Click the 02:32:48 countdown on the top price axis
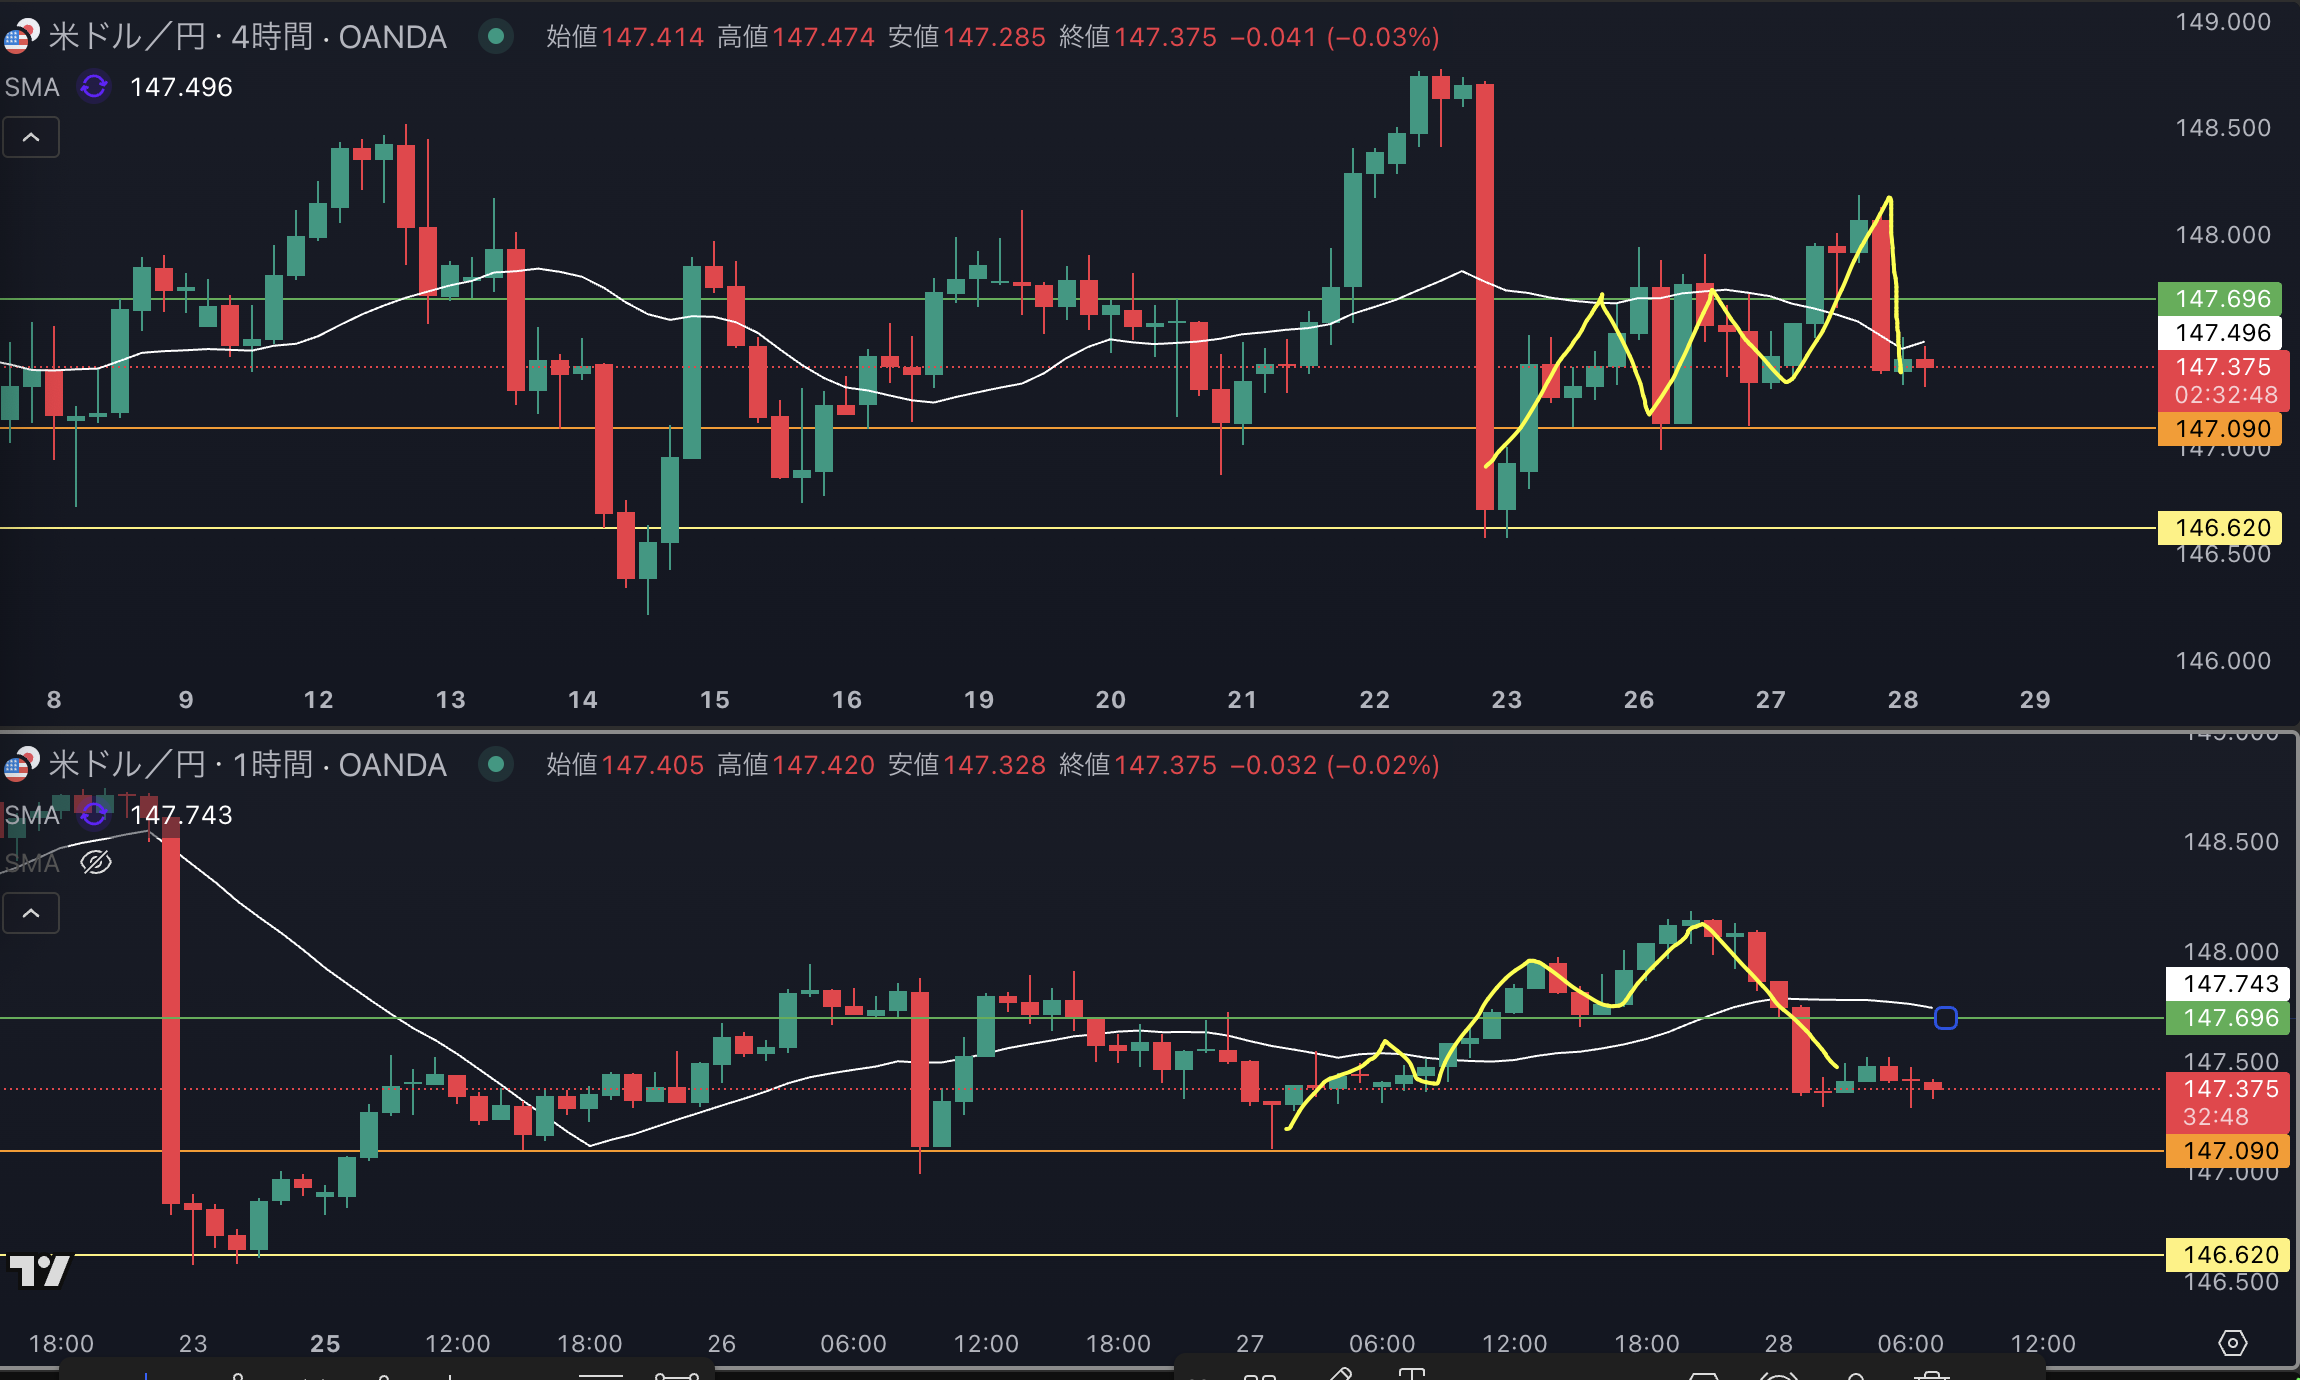Viewport: 2300px width, 1380px height. (2226, 395)
